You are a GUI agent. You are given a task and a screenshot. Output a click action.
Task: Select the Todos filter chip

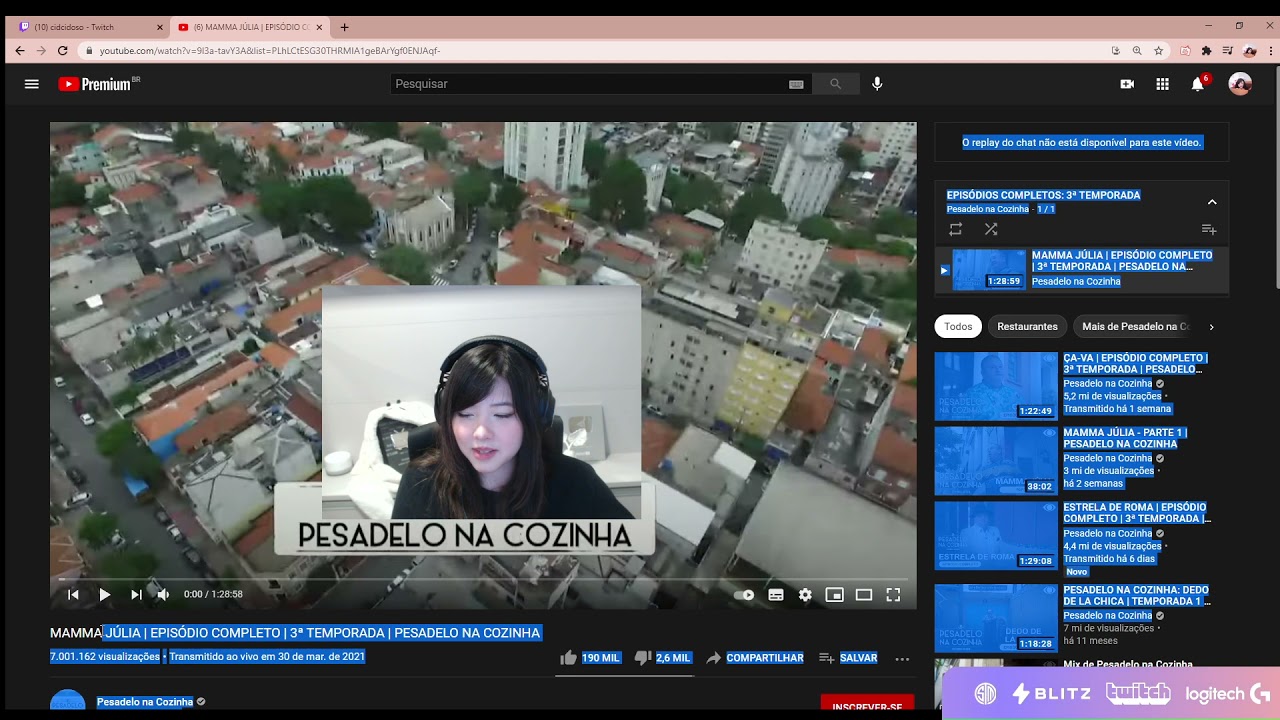click(x=958, y=326)
